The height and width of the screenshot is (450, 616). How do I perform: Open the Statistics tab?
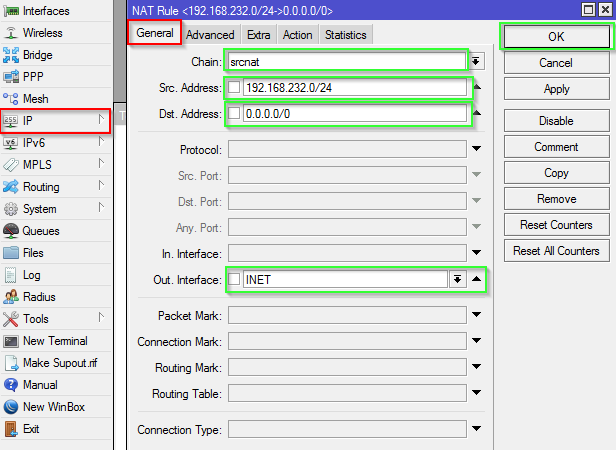click(345, 35)
